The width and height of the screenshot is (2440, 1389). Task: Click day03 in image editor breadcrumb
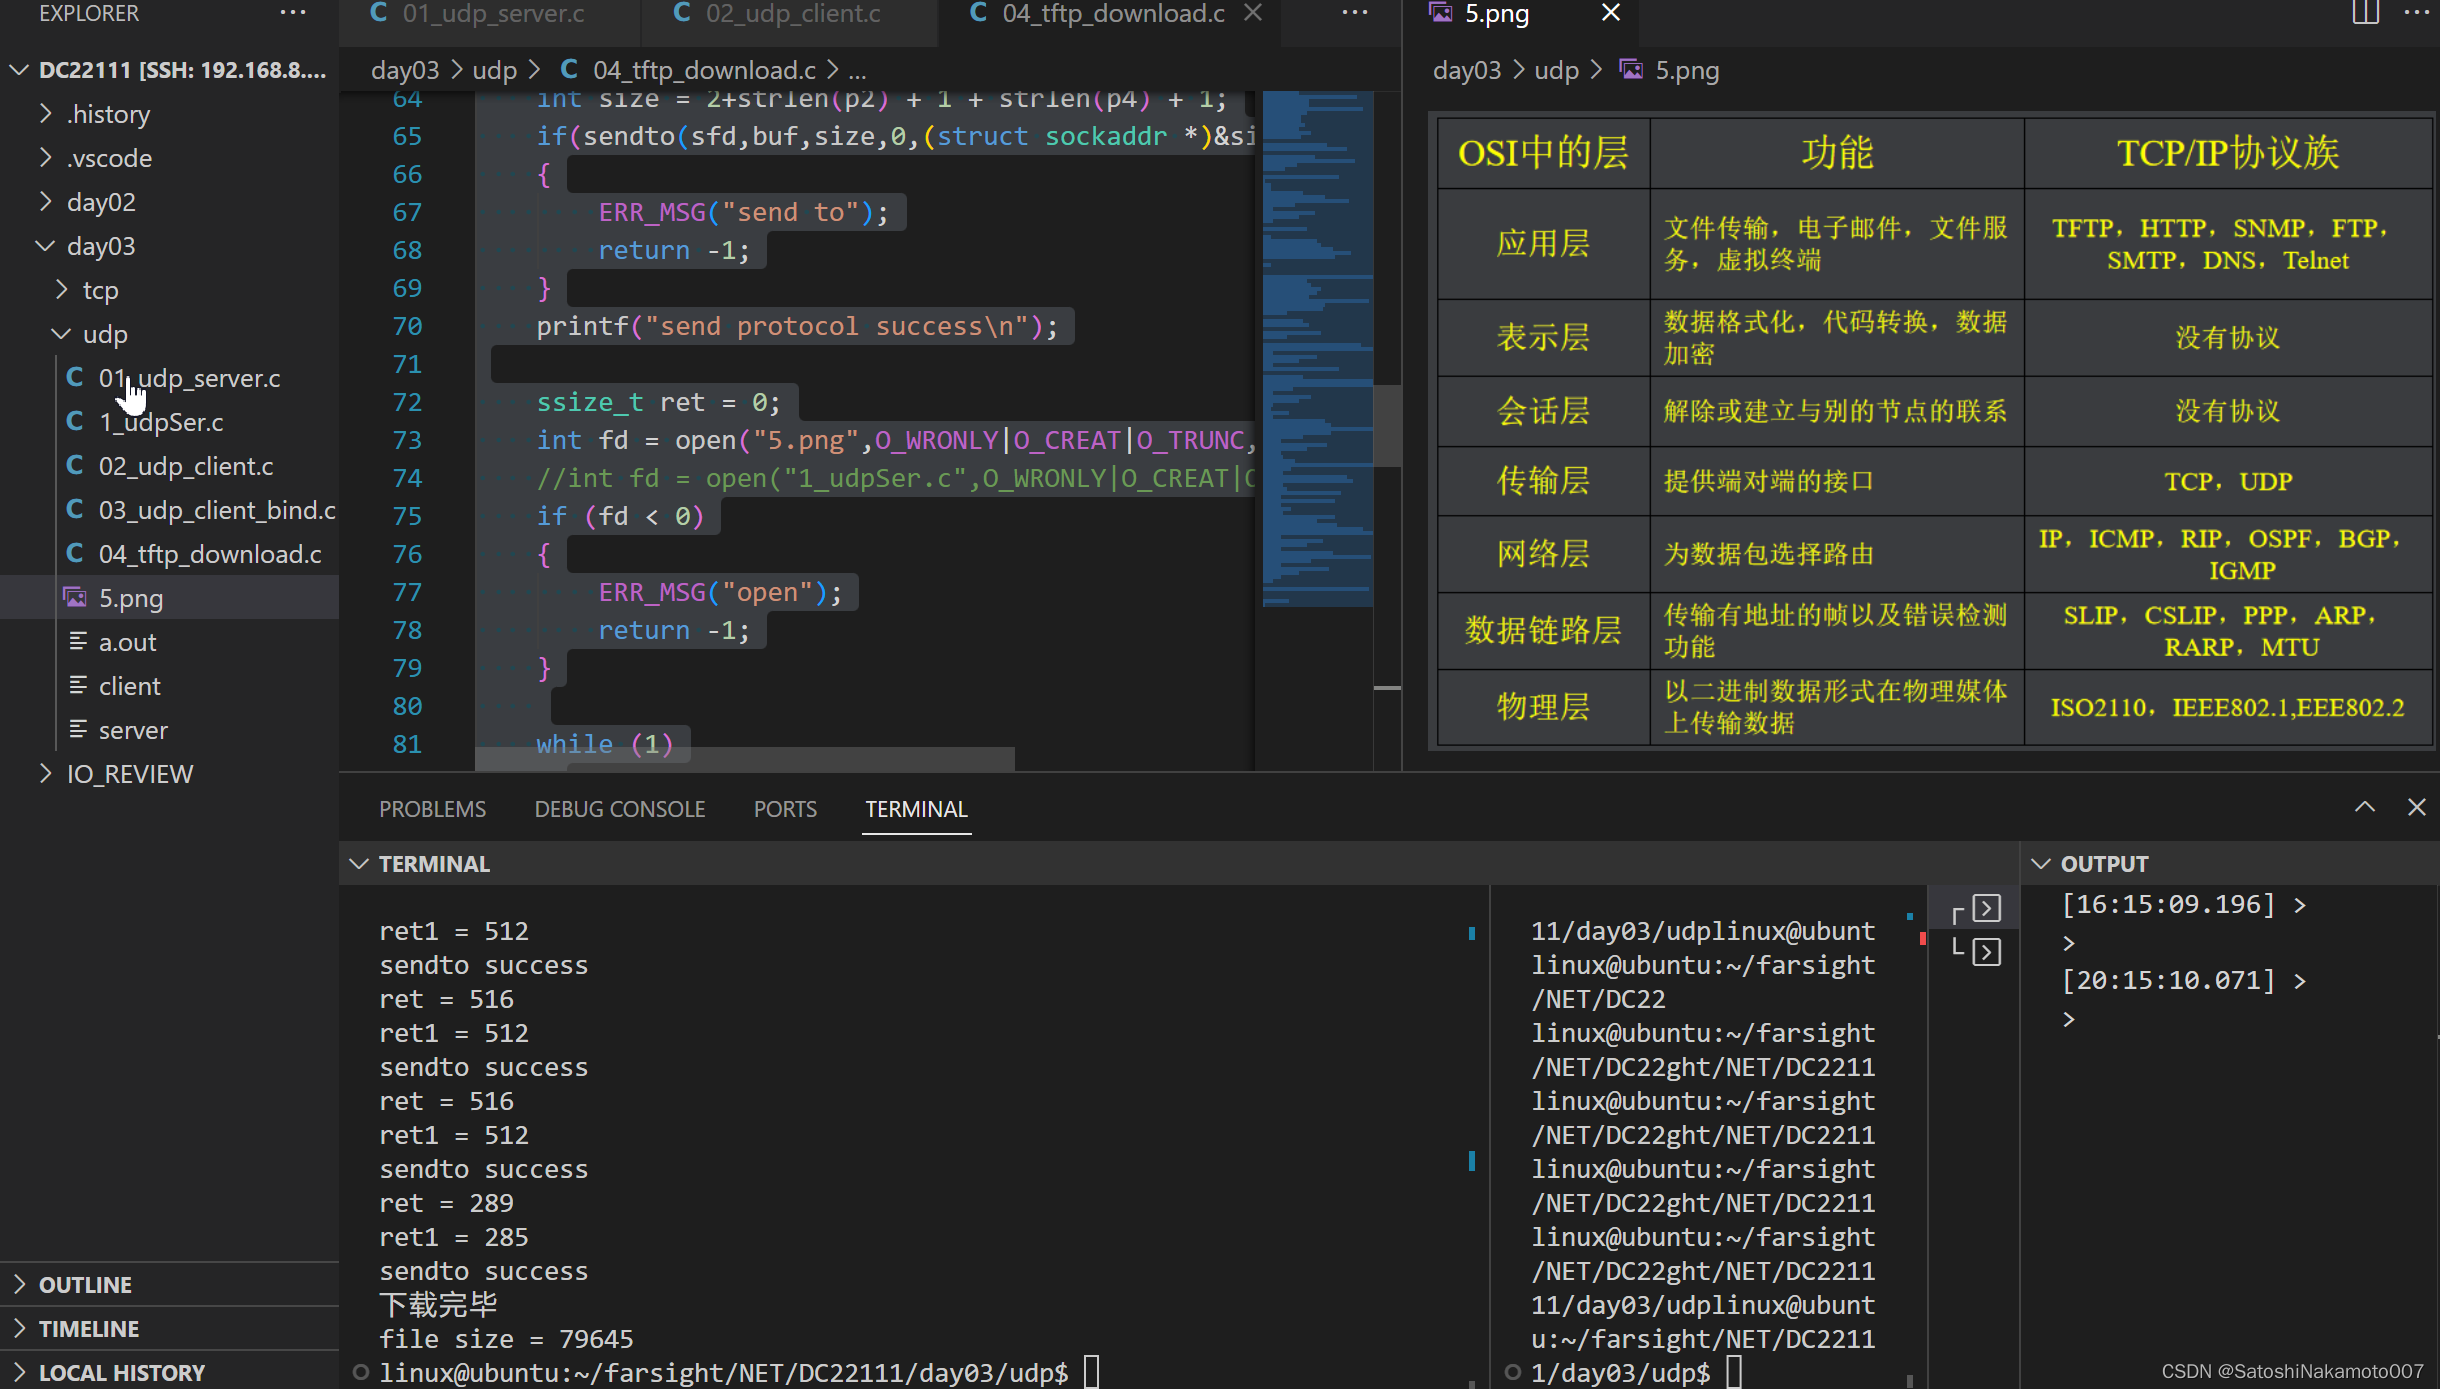(x=1467, y=70)
